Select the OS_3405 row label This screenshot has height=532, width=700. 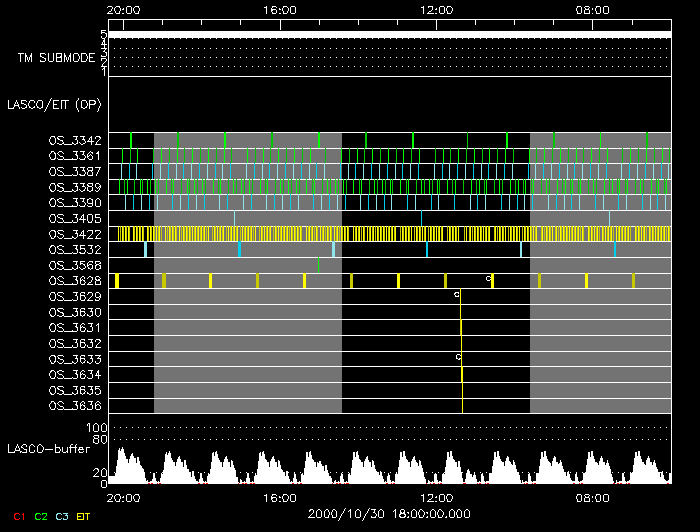tap(74, 218)
